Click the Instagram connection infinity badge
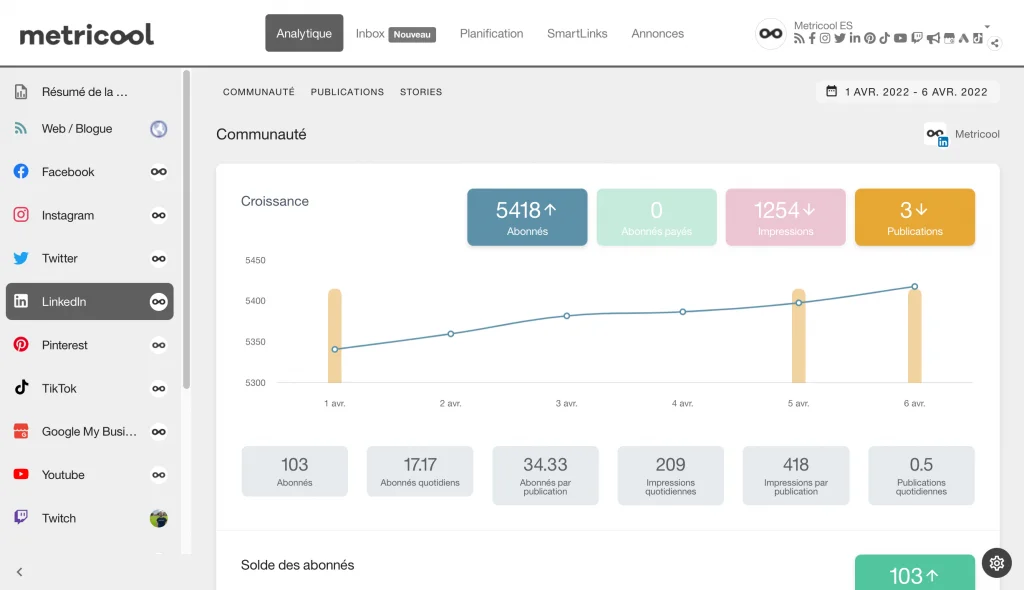 [x=159, y=215]
